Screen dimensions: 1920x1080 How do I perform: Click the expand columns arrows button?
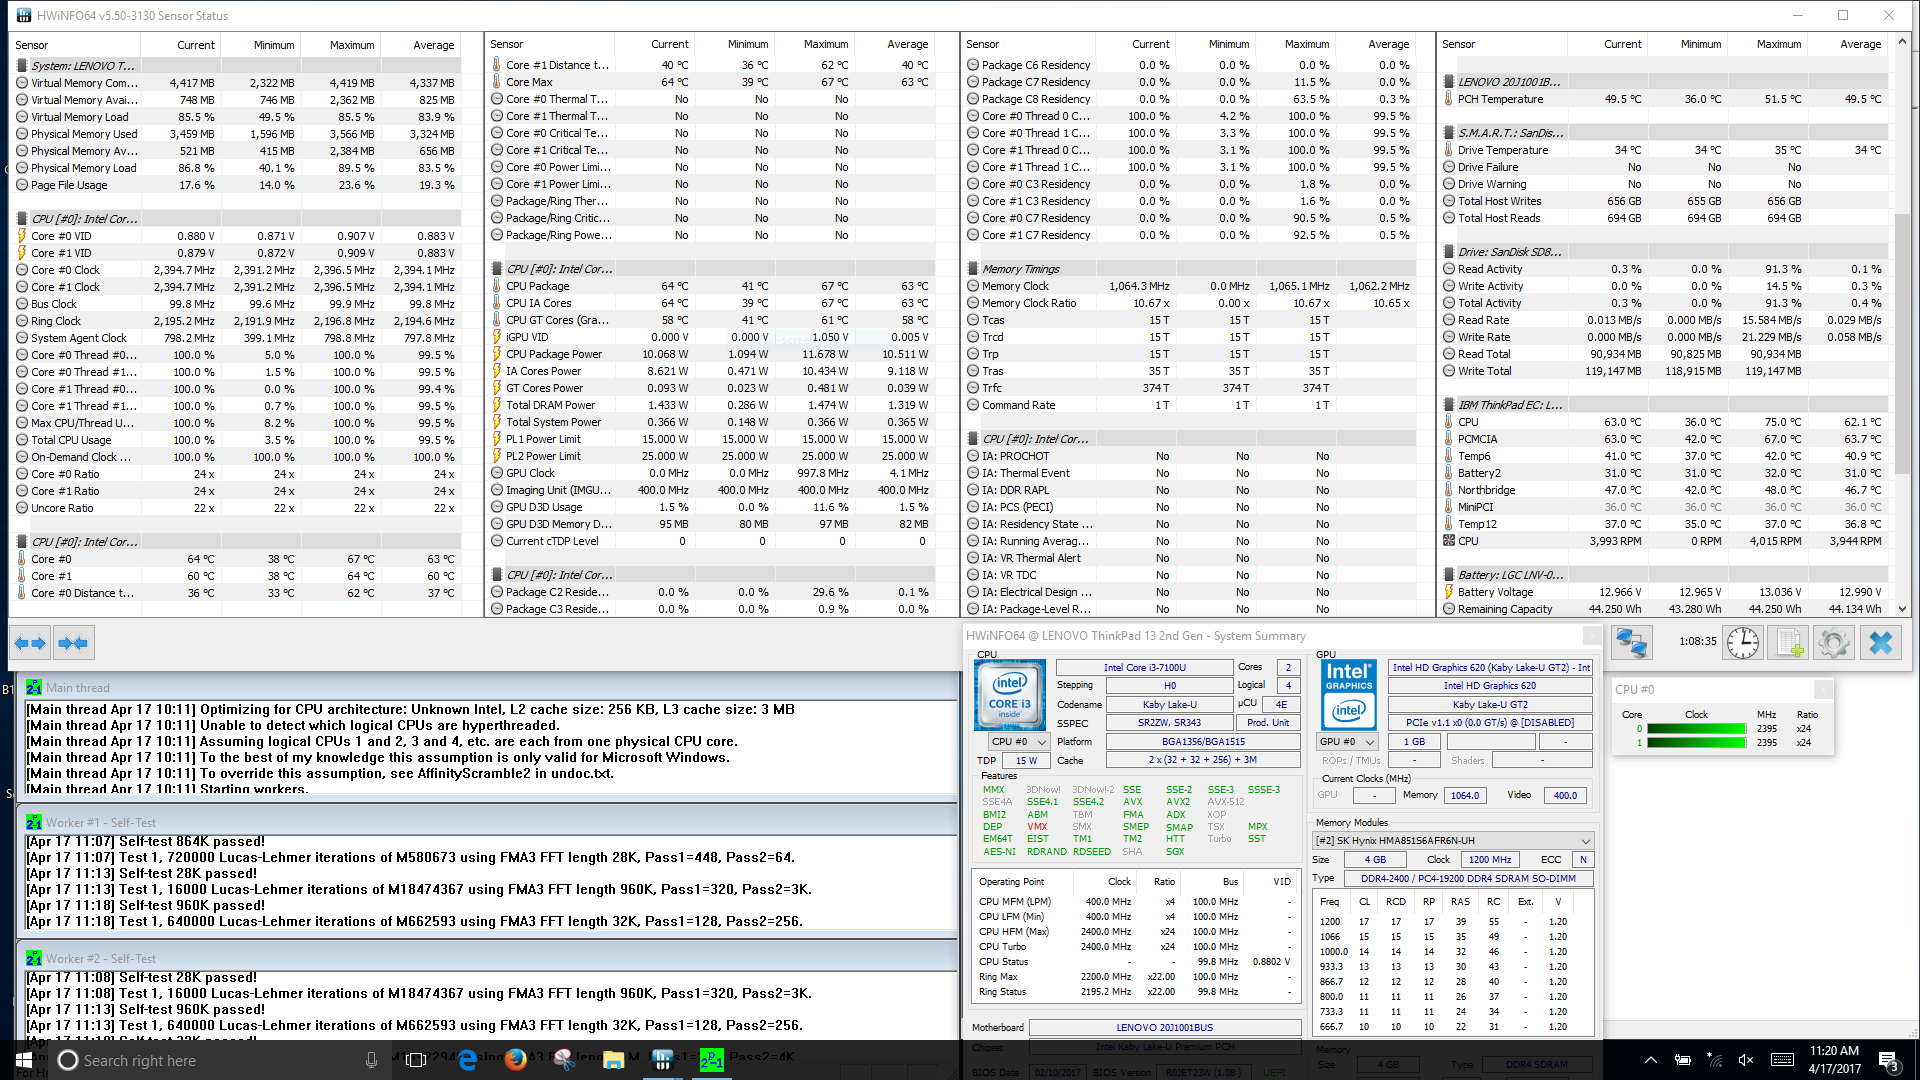tap(30, 643)
